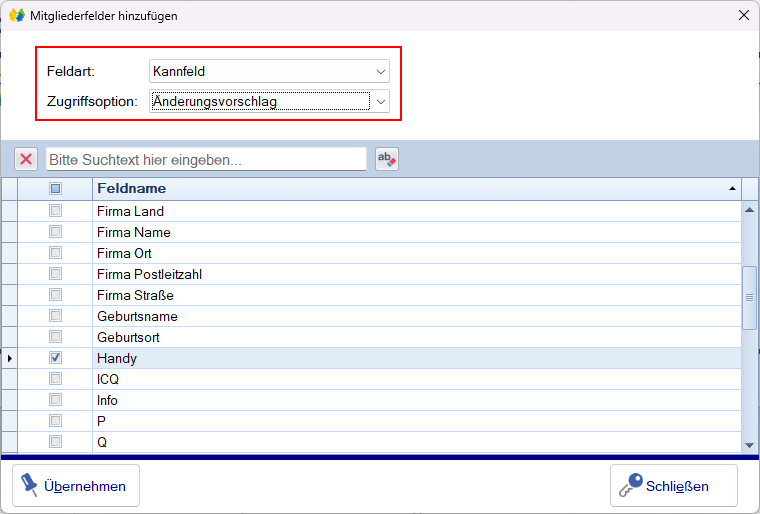Click the key icon on Schließen
Screen dimensions: 760x514
[630, 486]
